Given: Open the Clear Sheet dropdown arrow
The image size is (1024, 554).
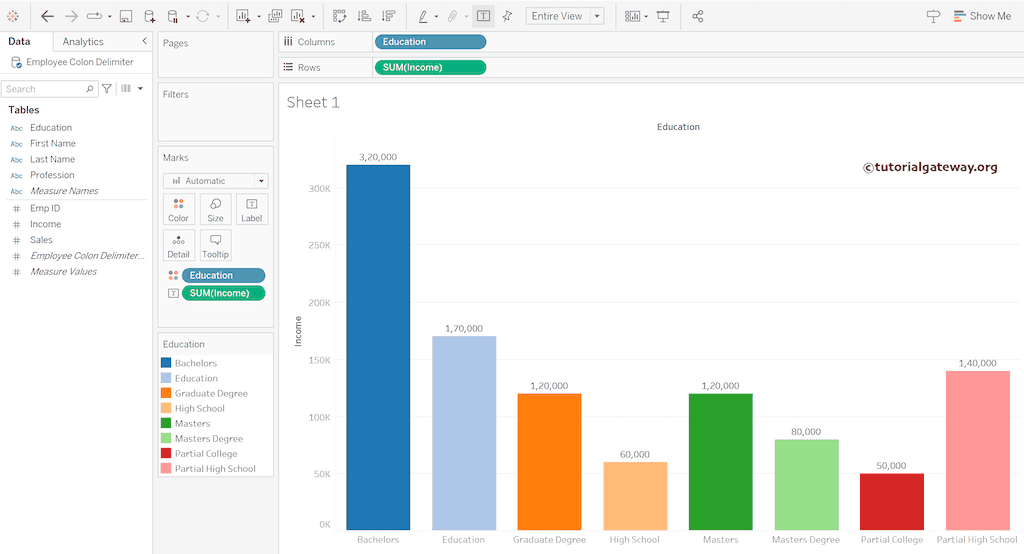Looking at the screenshot, I should (x=313, y=16).
